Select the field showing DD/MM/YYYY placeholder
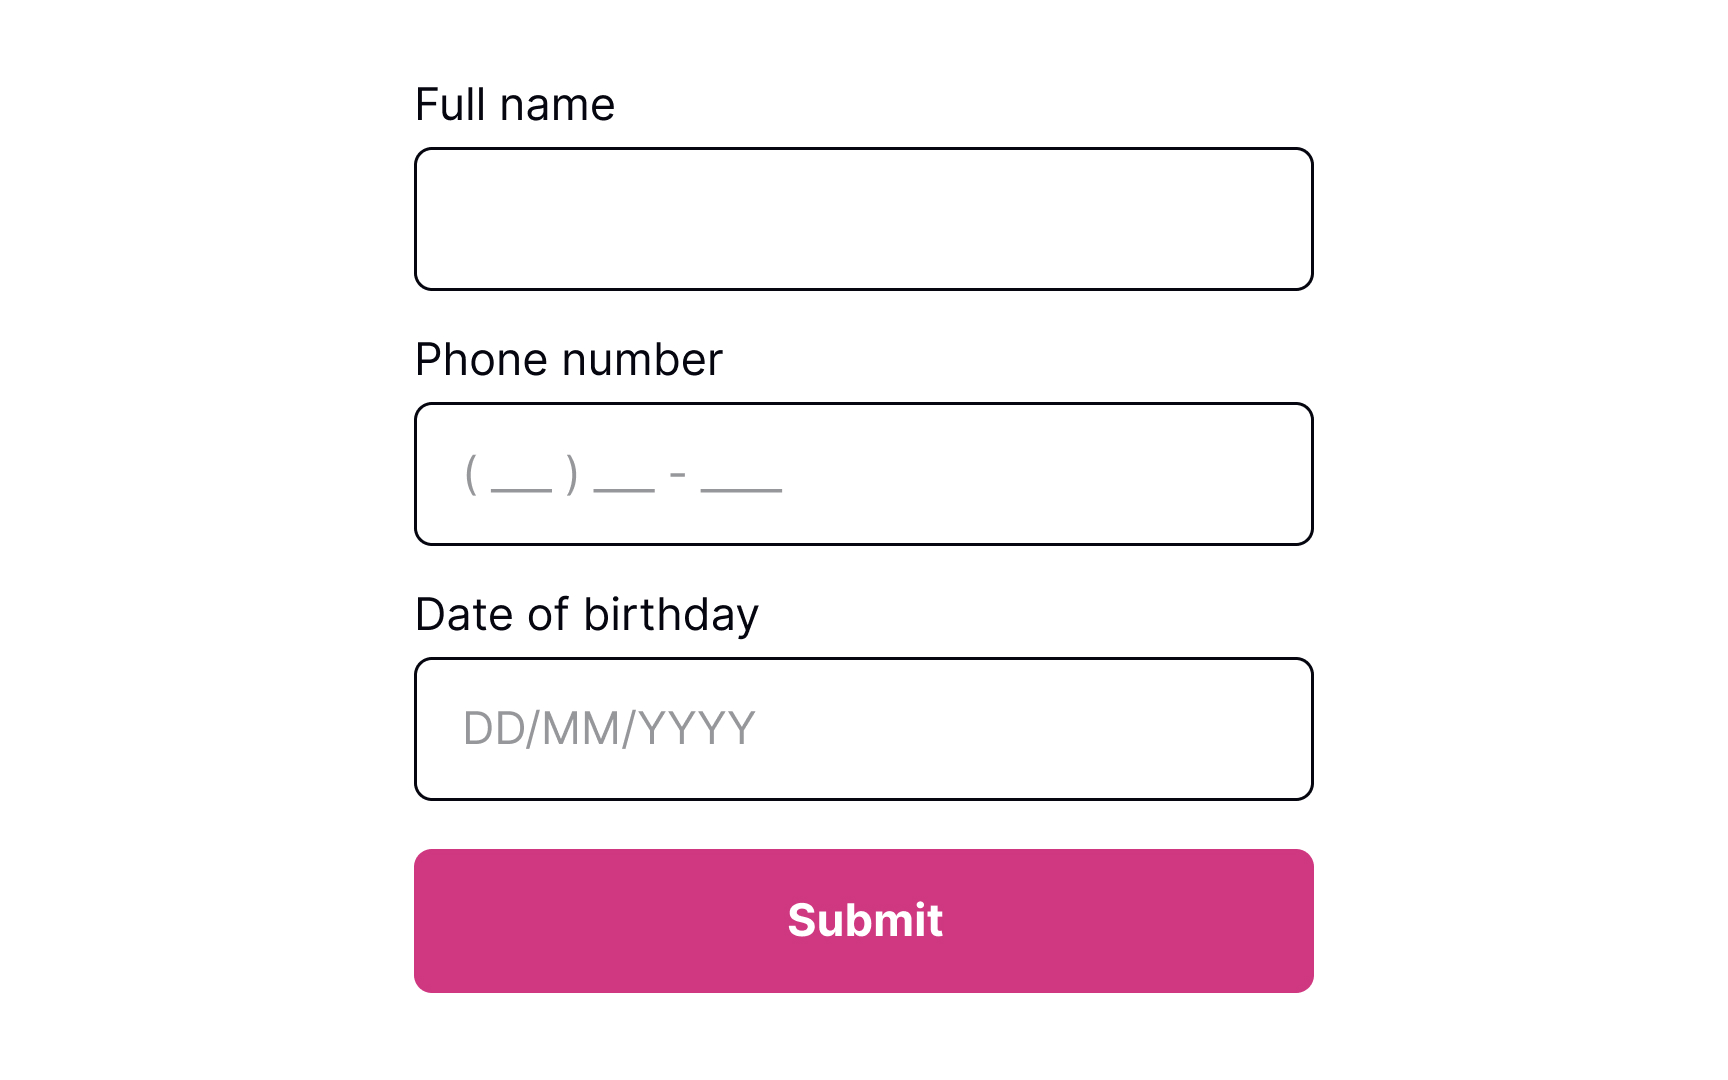 tap(864, 728)
